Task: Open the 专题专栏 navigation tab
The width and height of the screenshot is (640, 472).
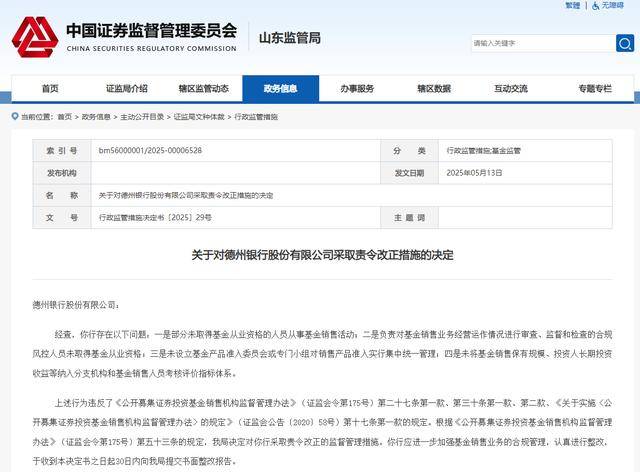Action: pyautogui.click(x=595, y=89)
